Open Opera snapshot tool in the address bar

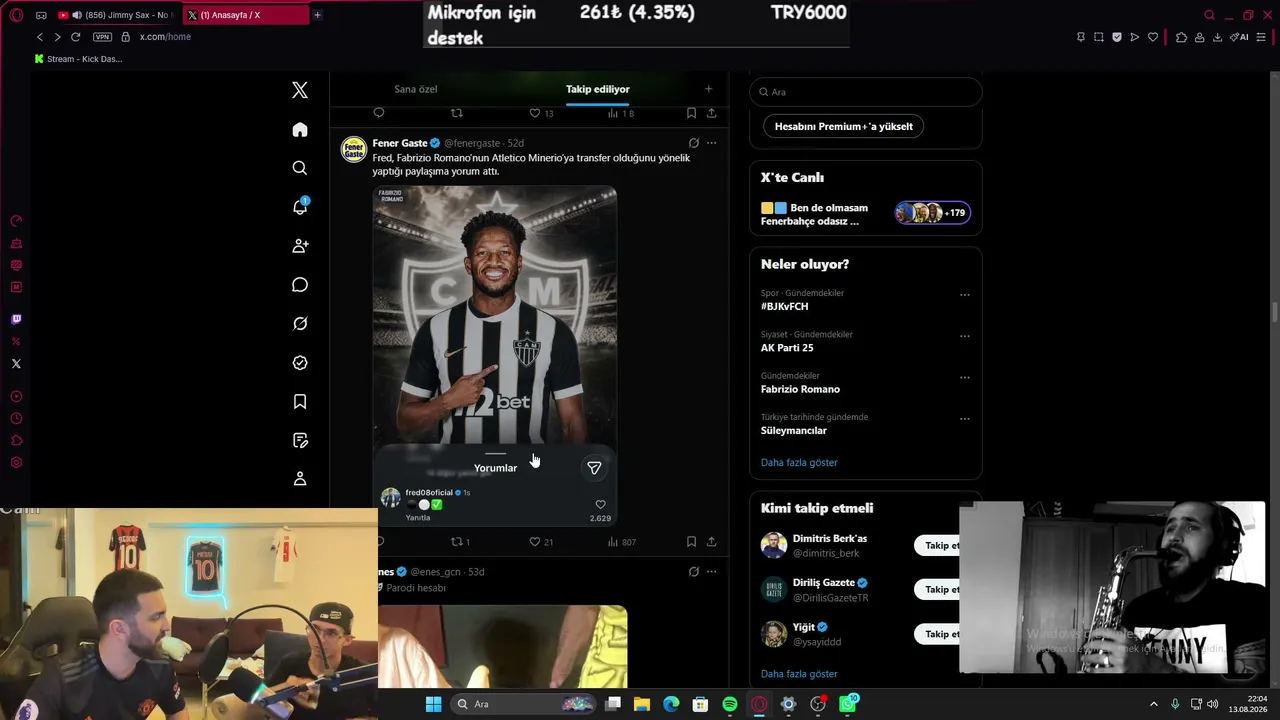point(1099,37)
